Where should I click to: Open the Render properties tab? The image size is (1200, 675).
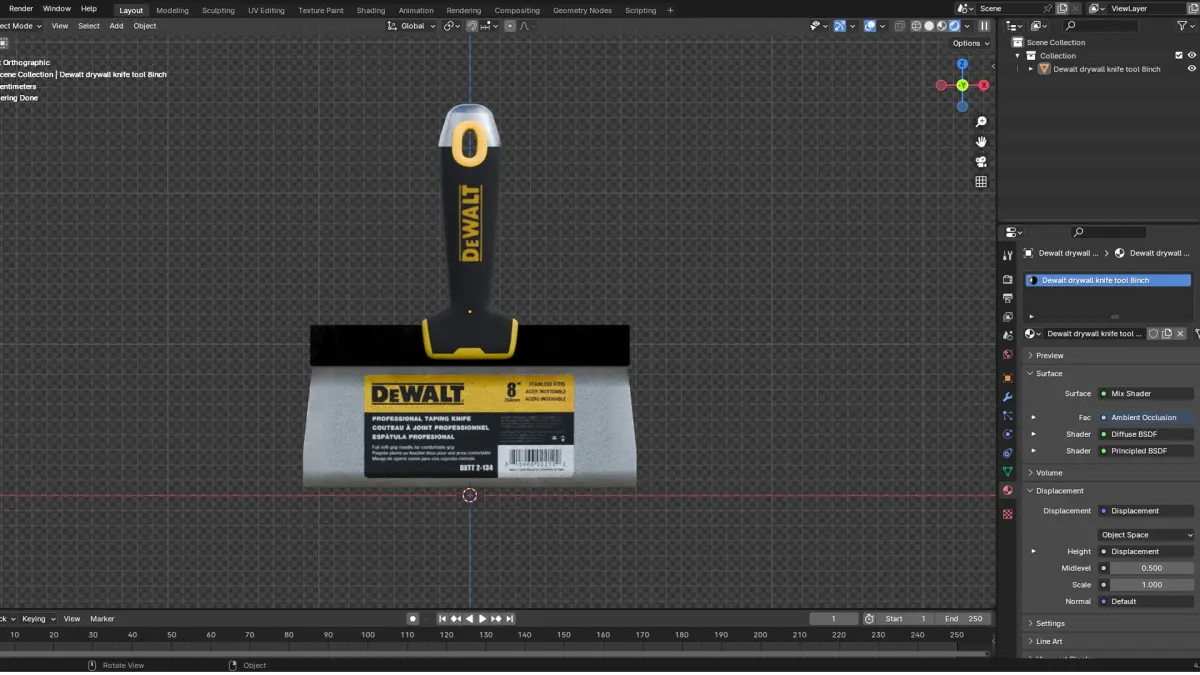[1007, 279]
